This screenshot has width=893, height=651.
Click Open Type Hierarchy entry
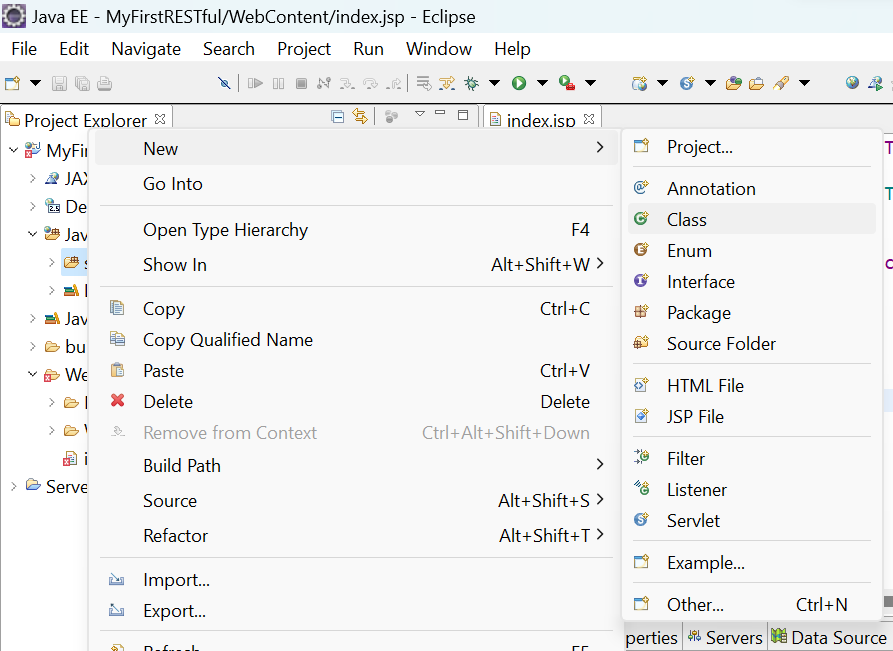pyautogui.click(x=356, y=230)
